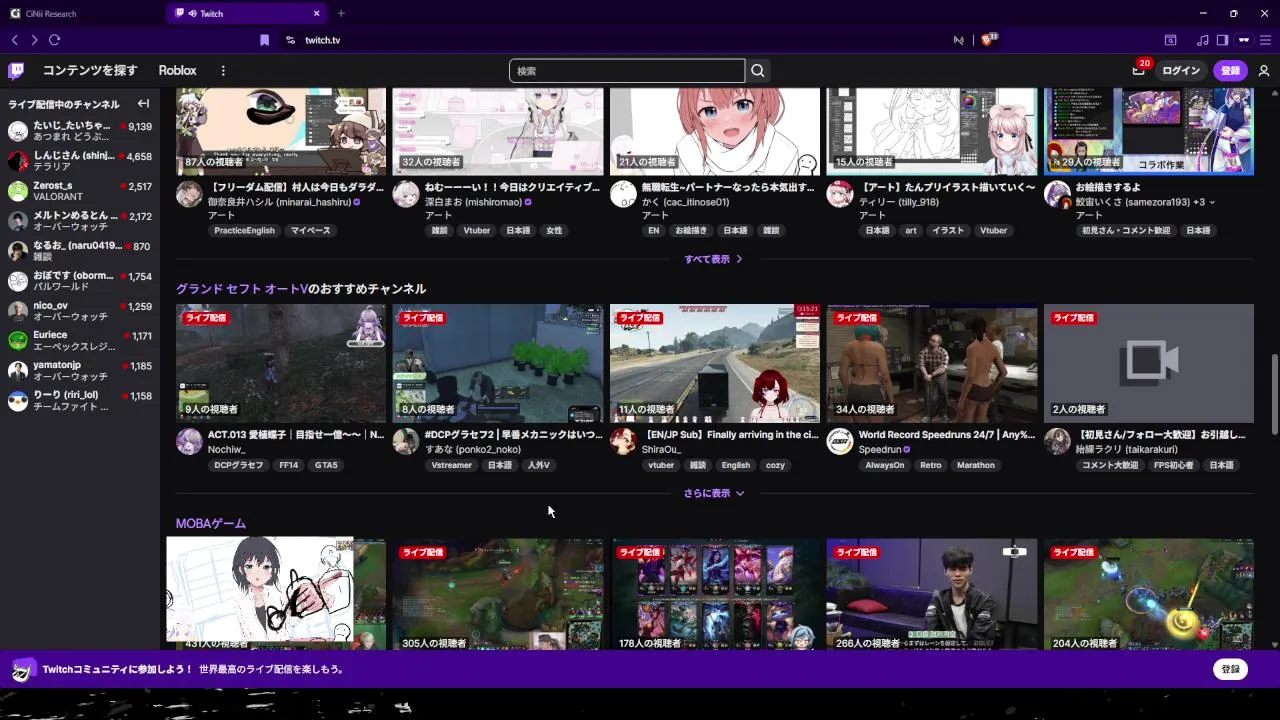
Task: Click the header 登録 sign-up button
Action: pos(1231,71)
